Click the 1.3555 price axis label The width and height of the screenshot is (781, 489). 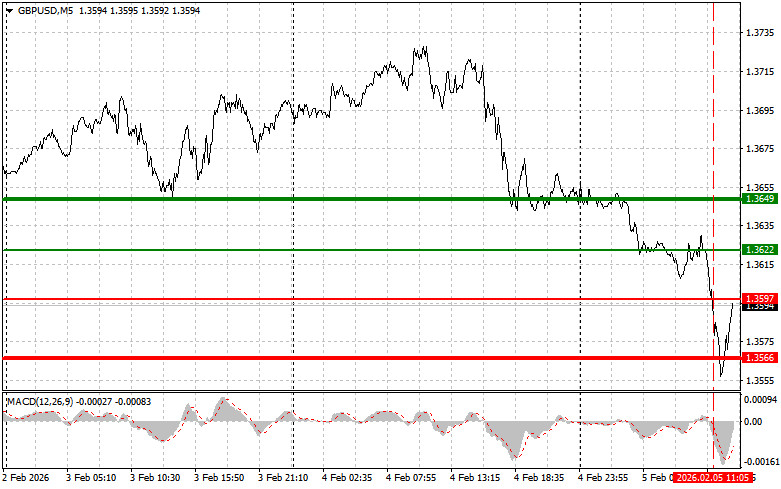(760, 381)
